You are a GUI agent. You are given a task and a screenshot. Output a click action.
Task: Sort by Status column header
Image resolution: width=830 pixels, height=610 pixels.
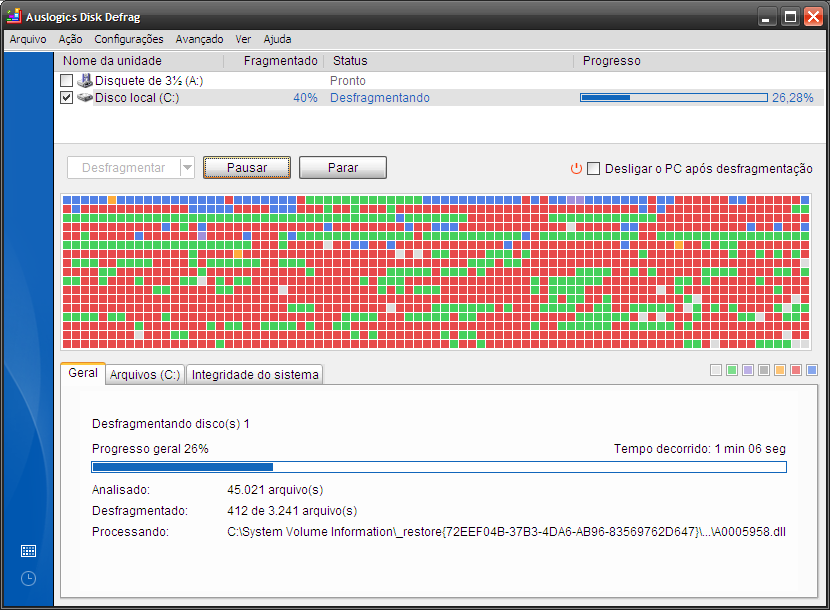pyautogui.click(x=449, y=61)
